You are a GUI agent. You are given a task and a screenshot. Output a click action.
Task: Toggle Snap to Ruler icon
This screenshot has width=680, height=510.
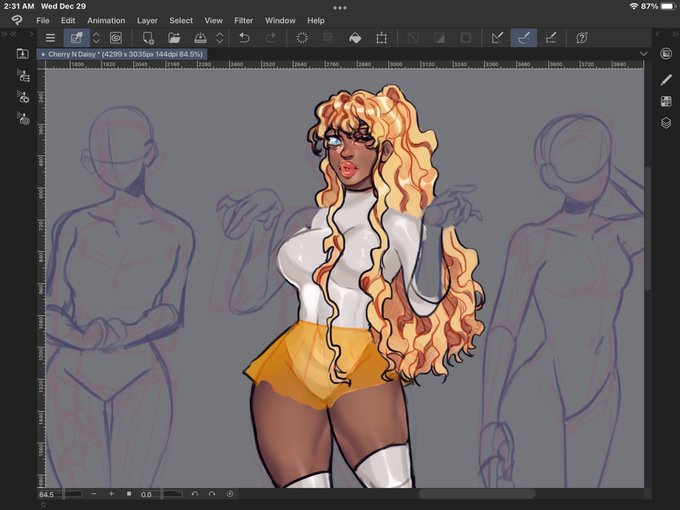(x=497, y=38)
